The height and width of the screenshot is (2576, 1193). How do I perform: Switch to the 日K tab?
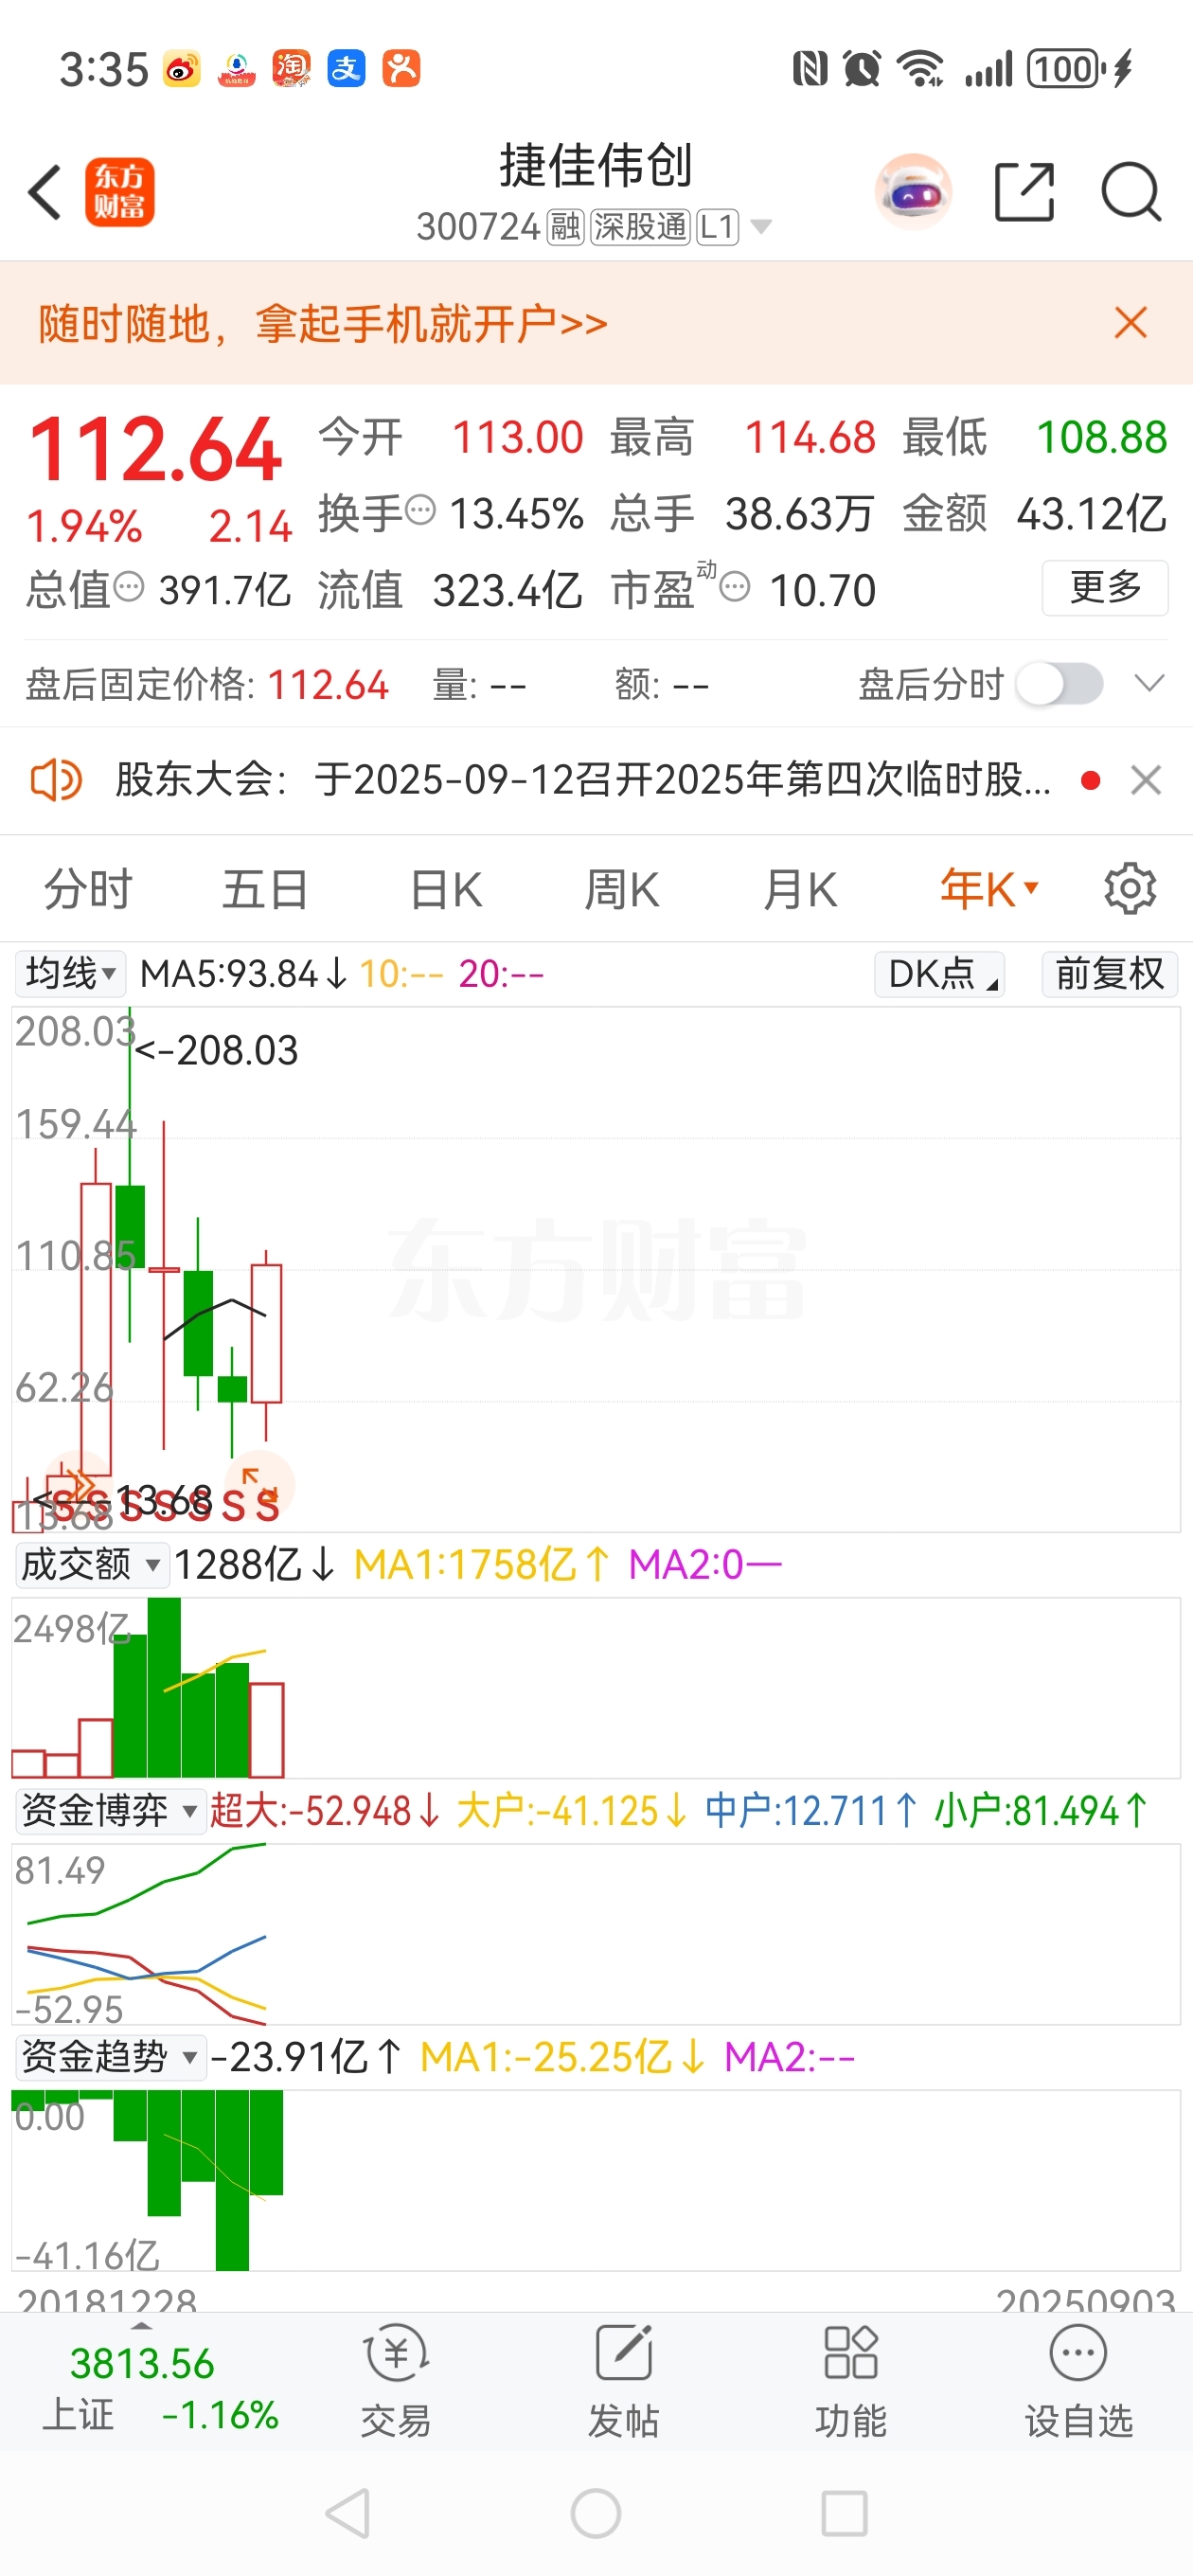click(446, 889)
